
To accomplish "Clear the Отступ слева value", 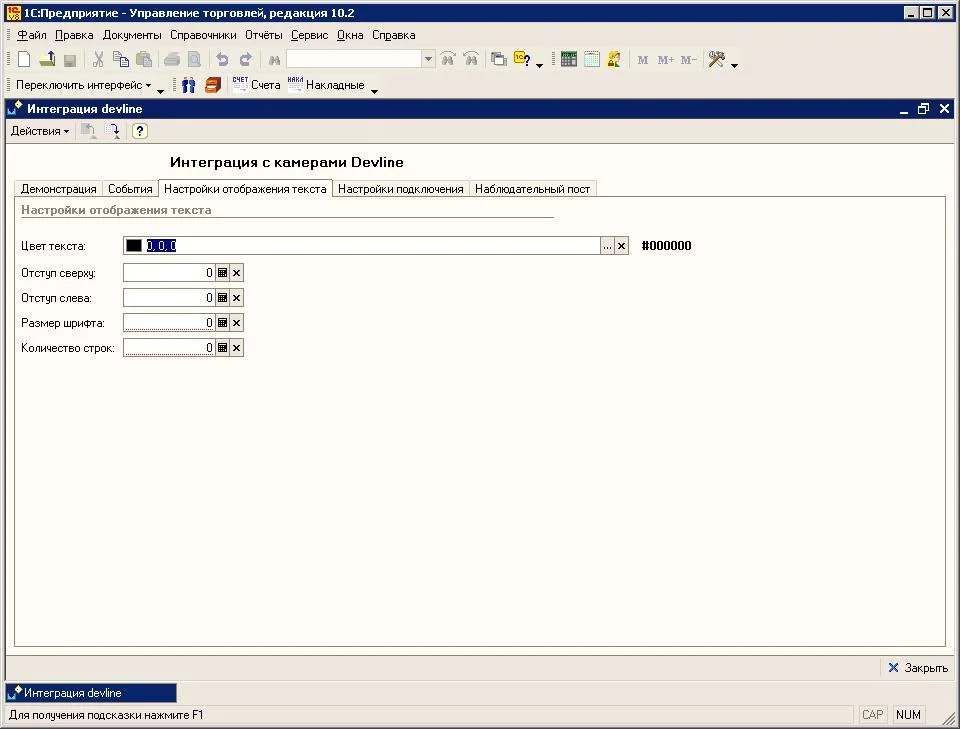I will [236, 297].
